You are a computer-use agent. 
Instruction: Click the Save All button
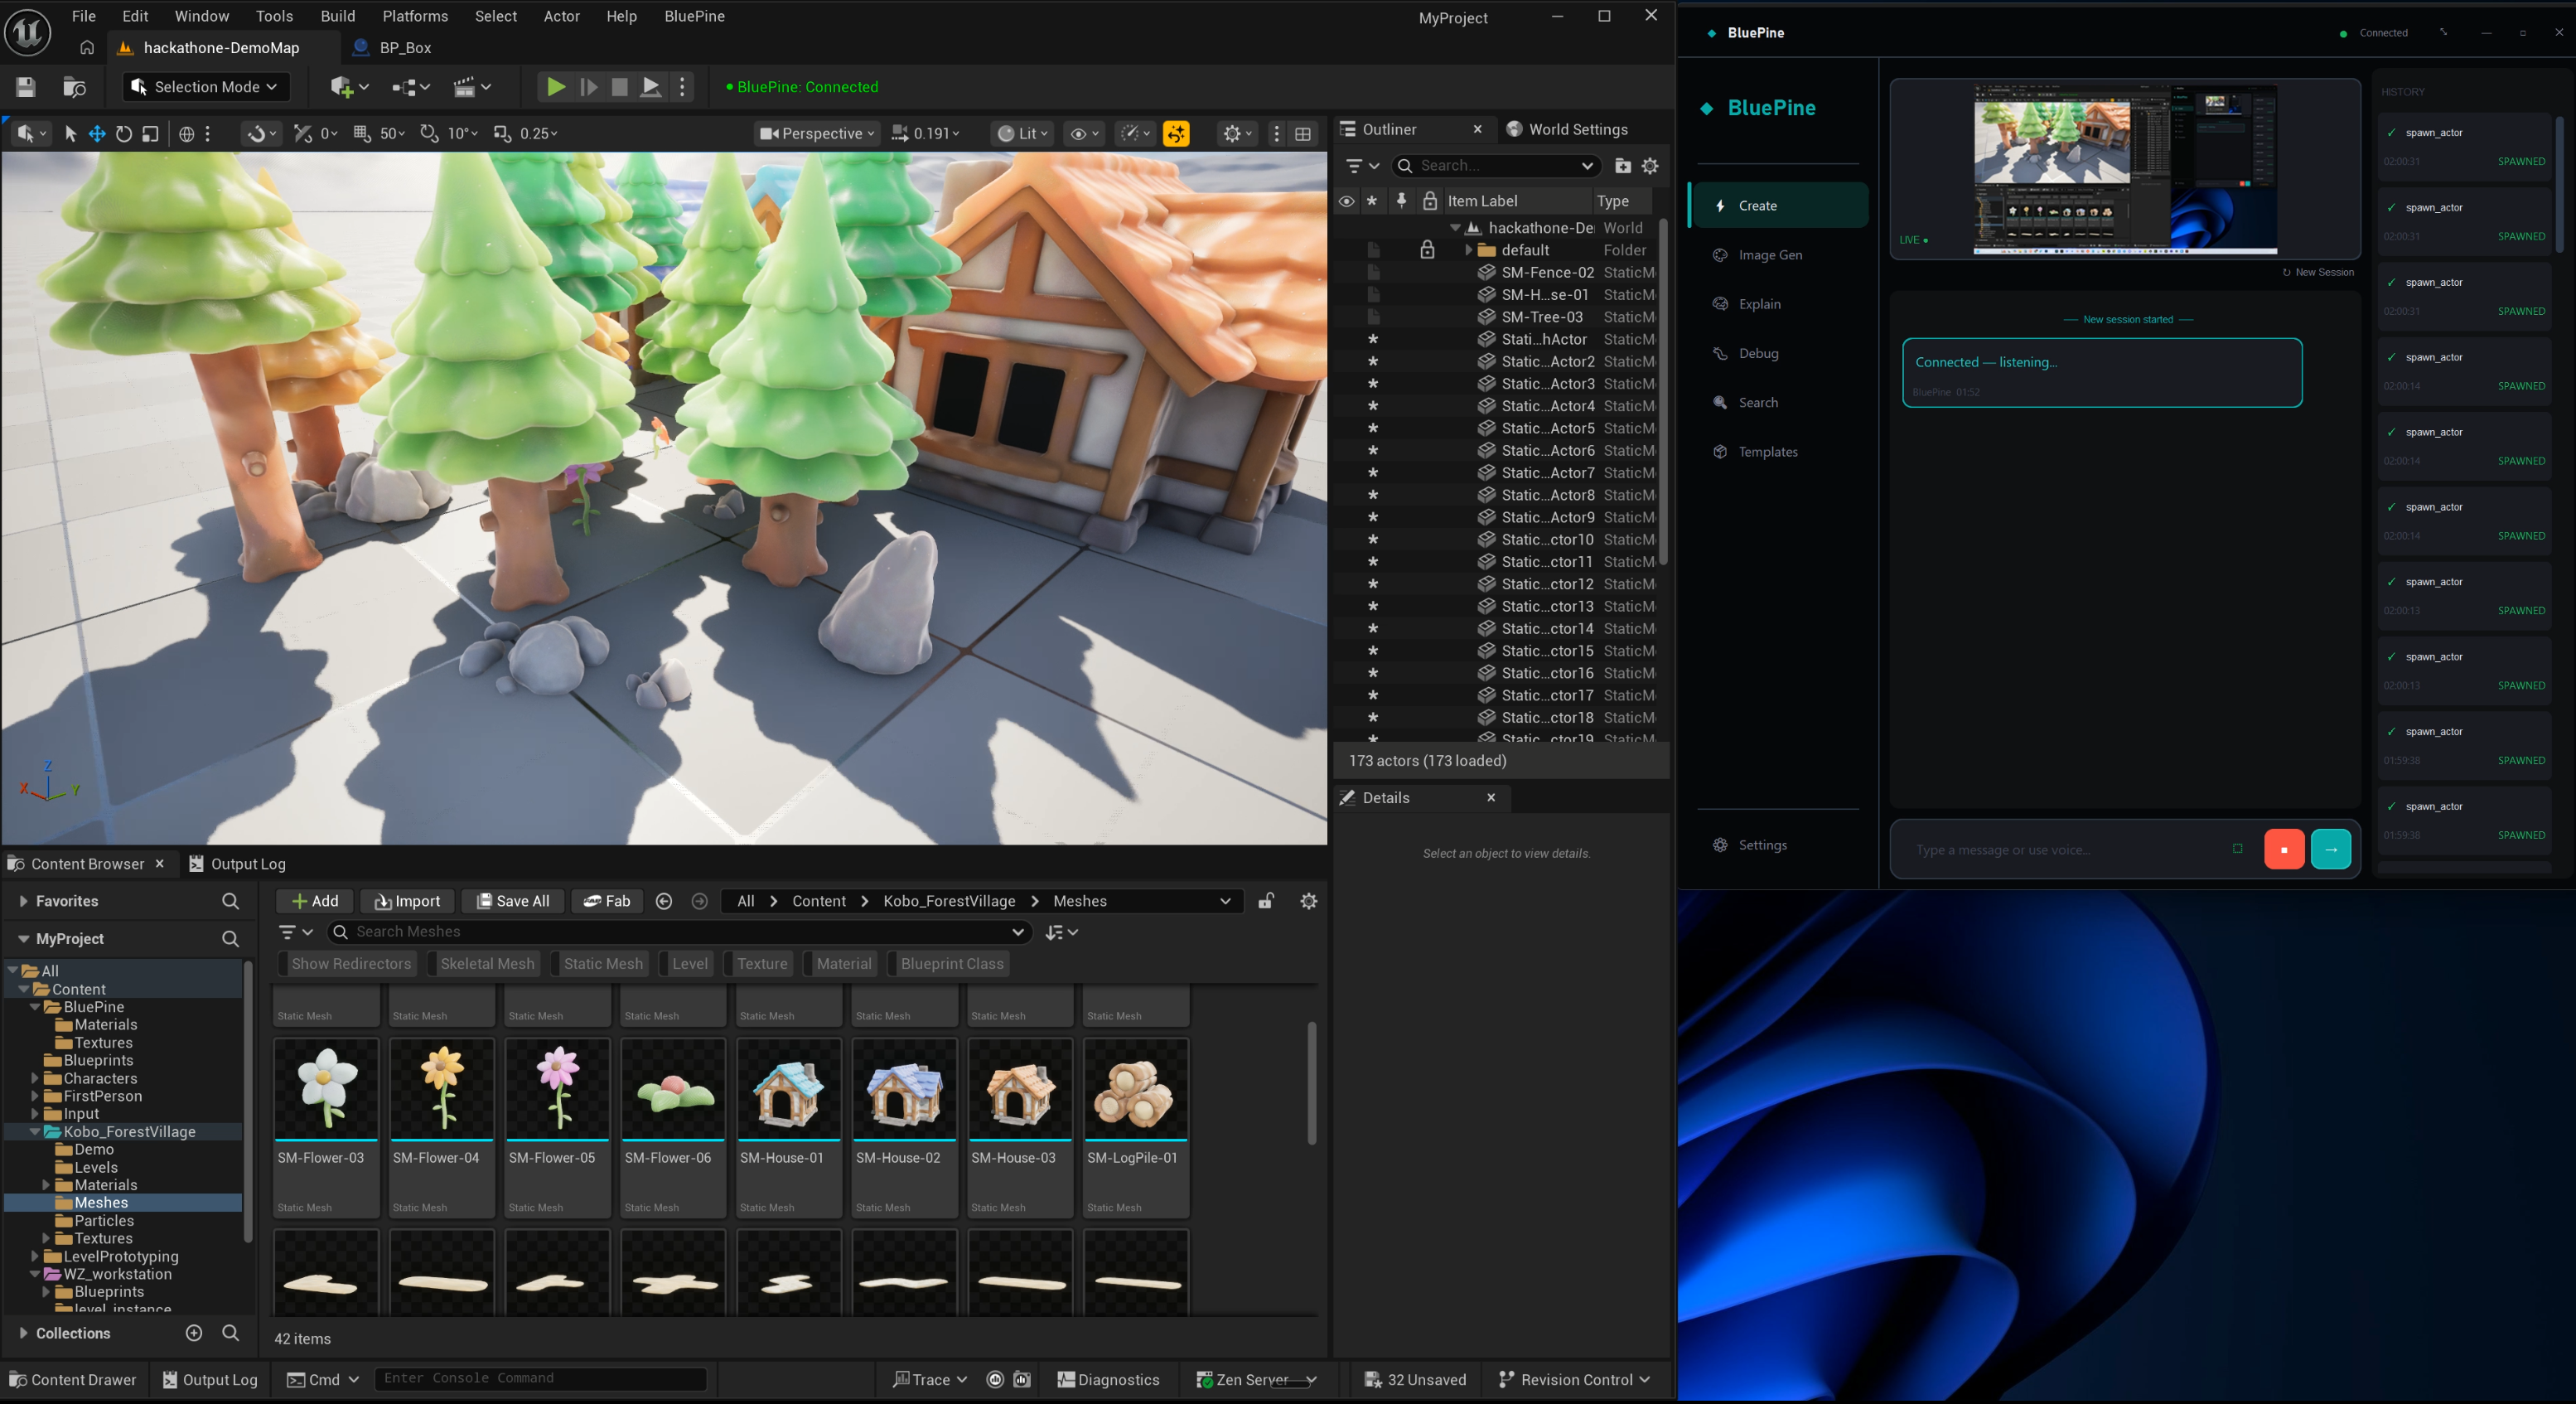tap(512, 901)
